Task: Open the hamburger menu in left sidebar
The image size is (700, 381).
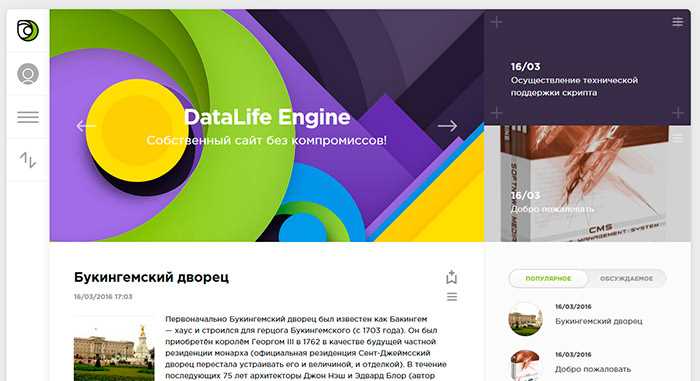Action: 28,117
